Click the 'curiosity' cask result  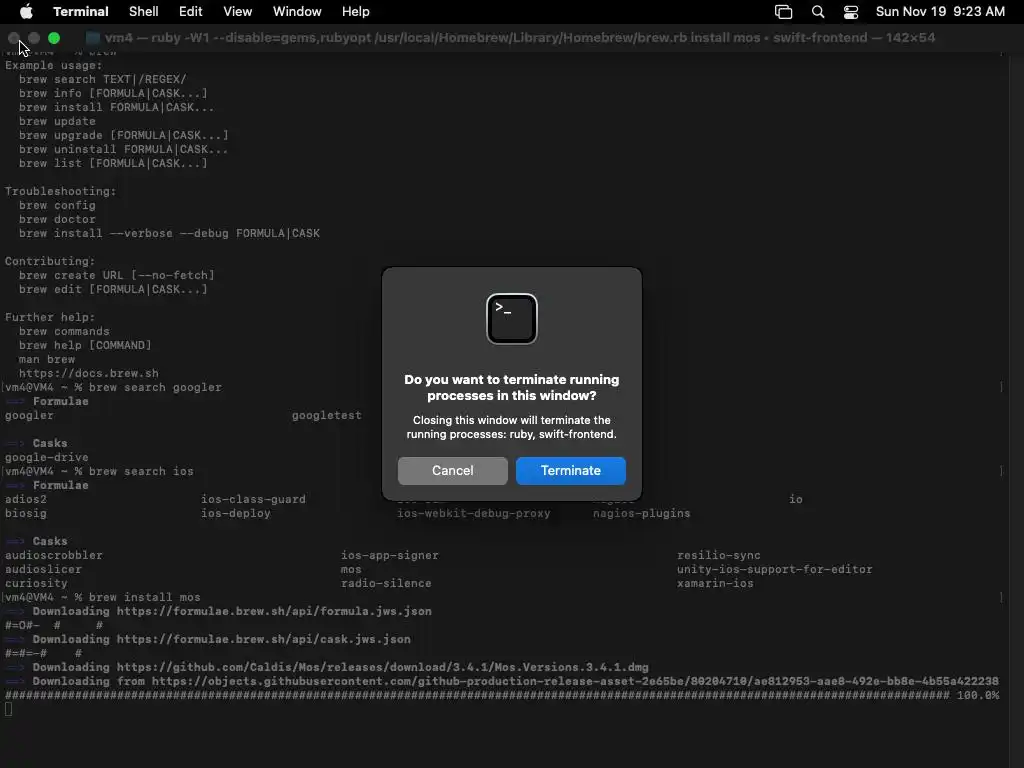click(37, 583)
